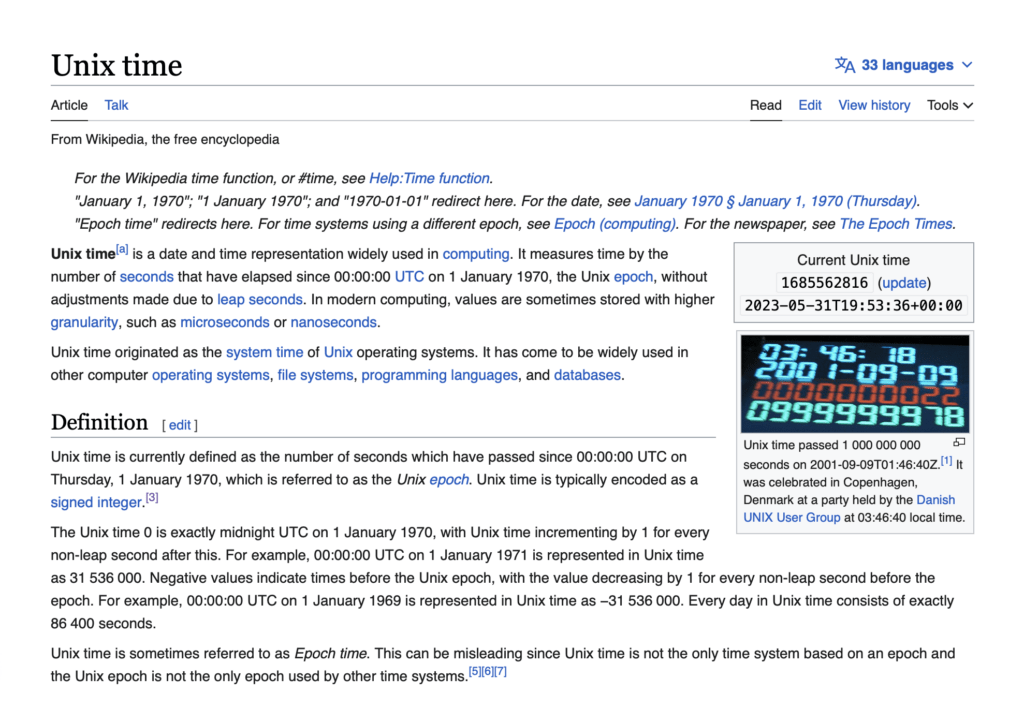
Task: Select the Article tab
Action: (x=69, y=105)
